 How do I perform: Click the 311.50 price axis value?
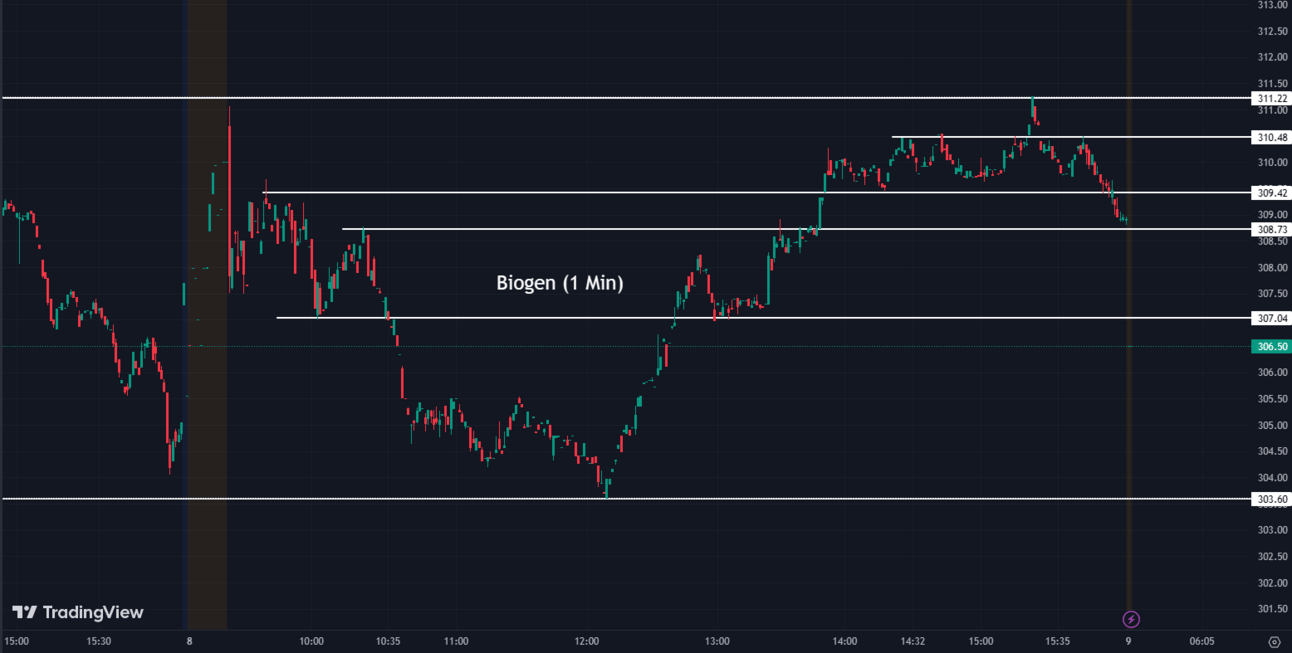1271,83
